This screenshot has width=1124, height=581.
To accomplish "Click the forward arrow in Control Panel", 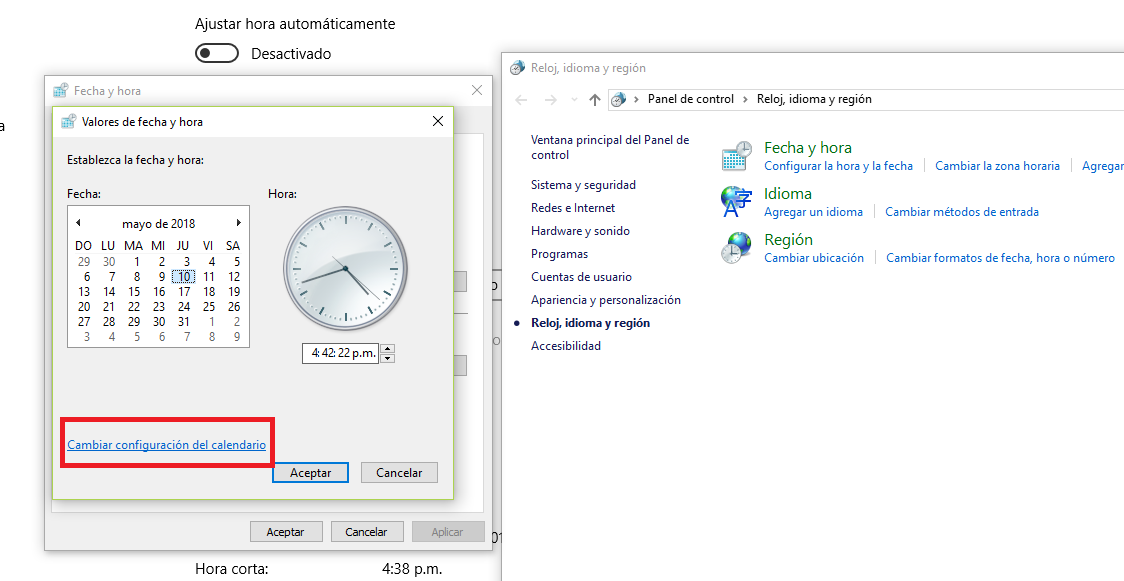I will point(550,100).
